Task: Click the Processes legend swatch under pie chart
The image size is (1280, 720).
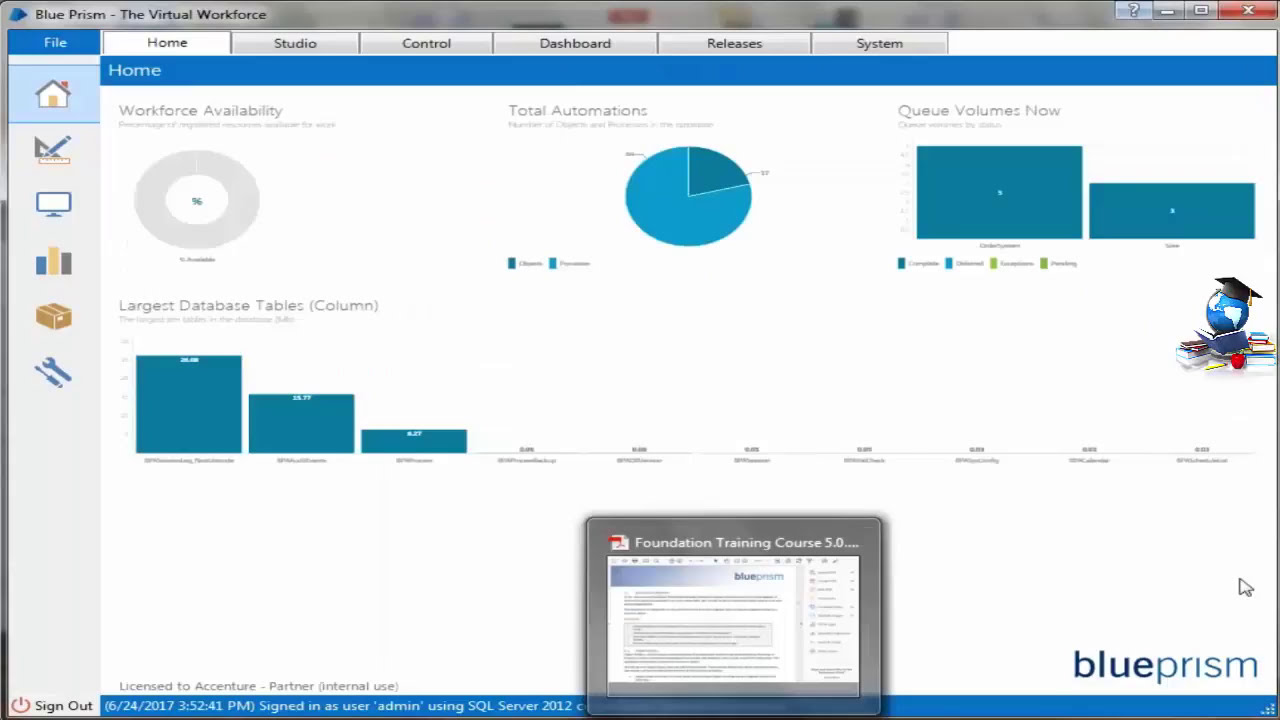Action: coord(553,263)
